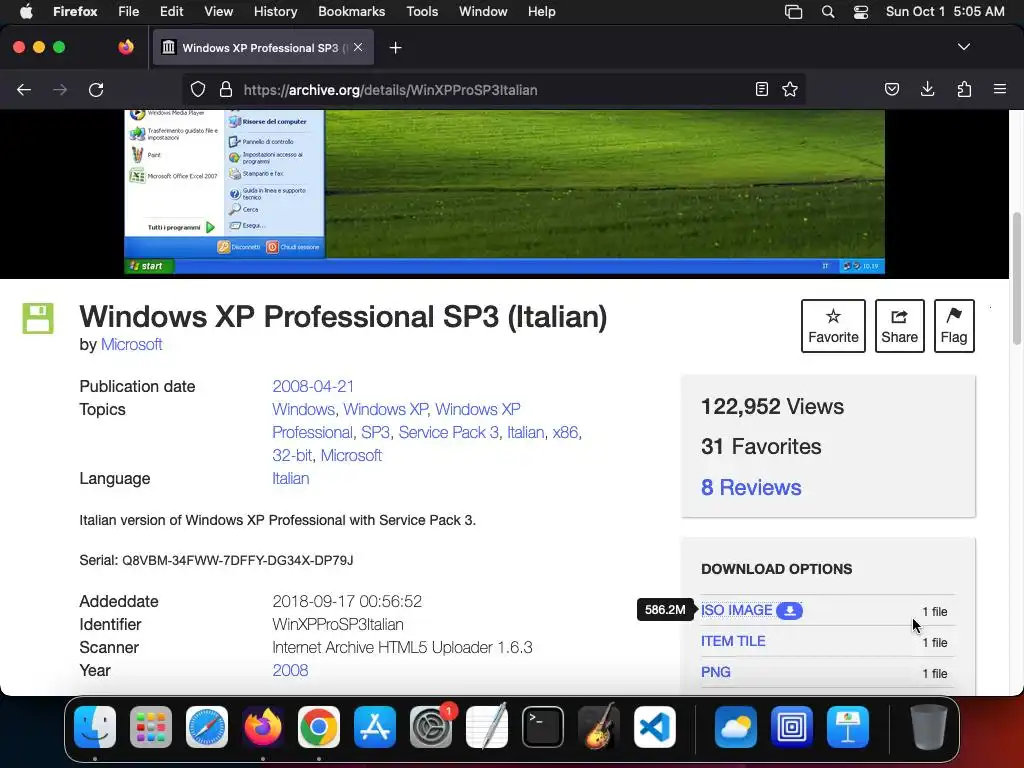
Task: Open Terminal from the Dock
Action: click(543, 727)
